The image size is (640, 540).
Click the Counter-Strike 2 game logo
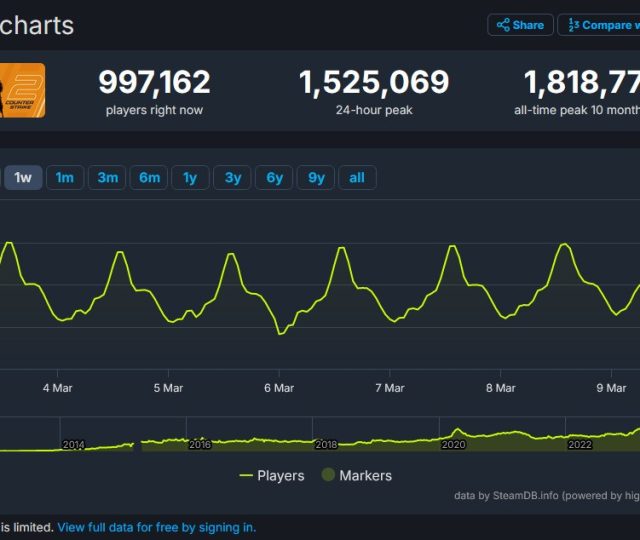tap(22, 91)
